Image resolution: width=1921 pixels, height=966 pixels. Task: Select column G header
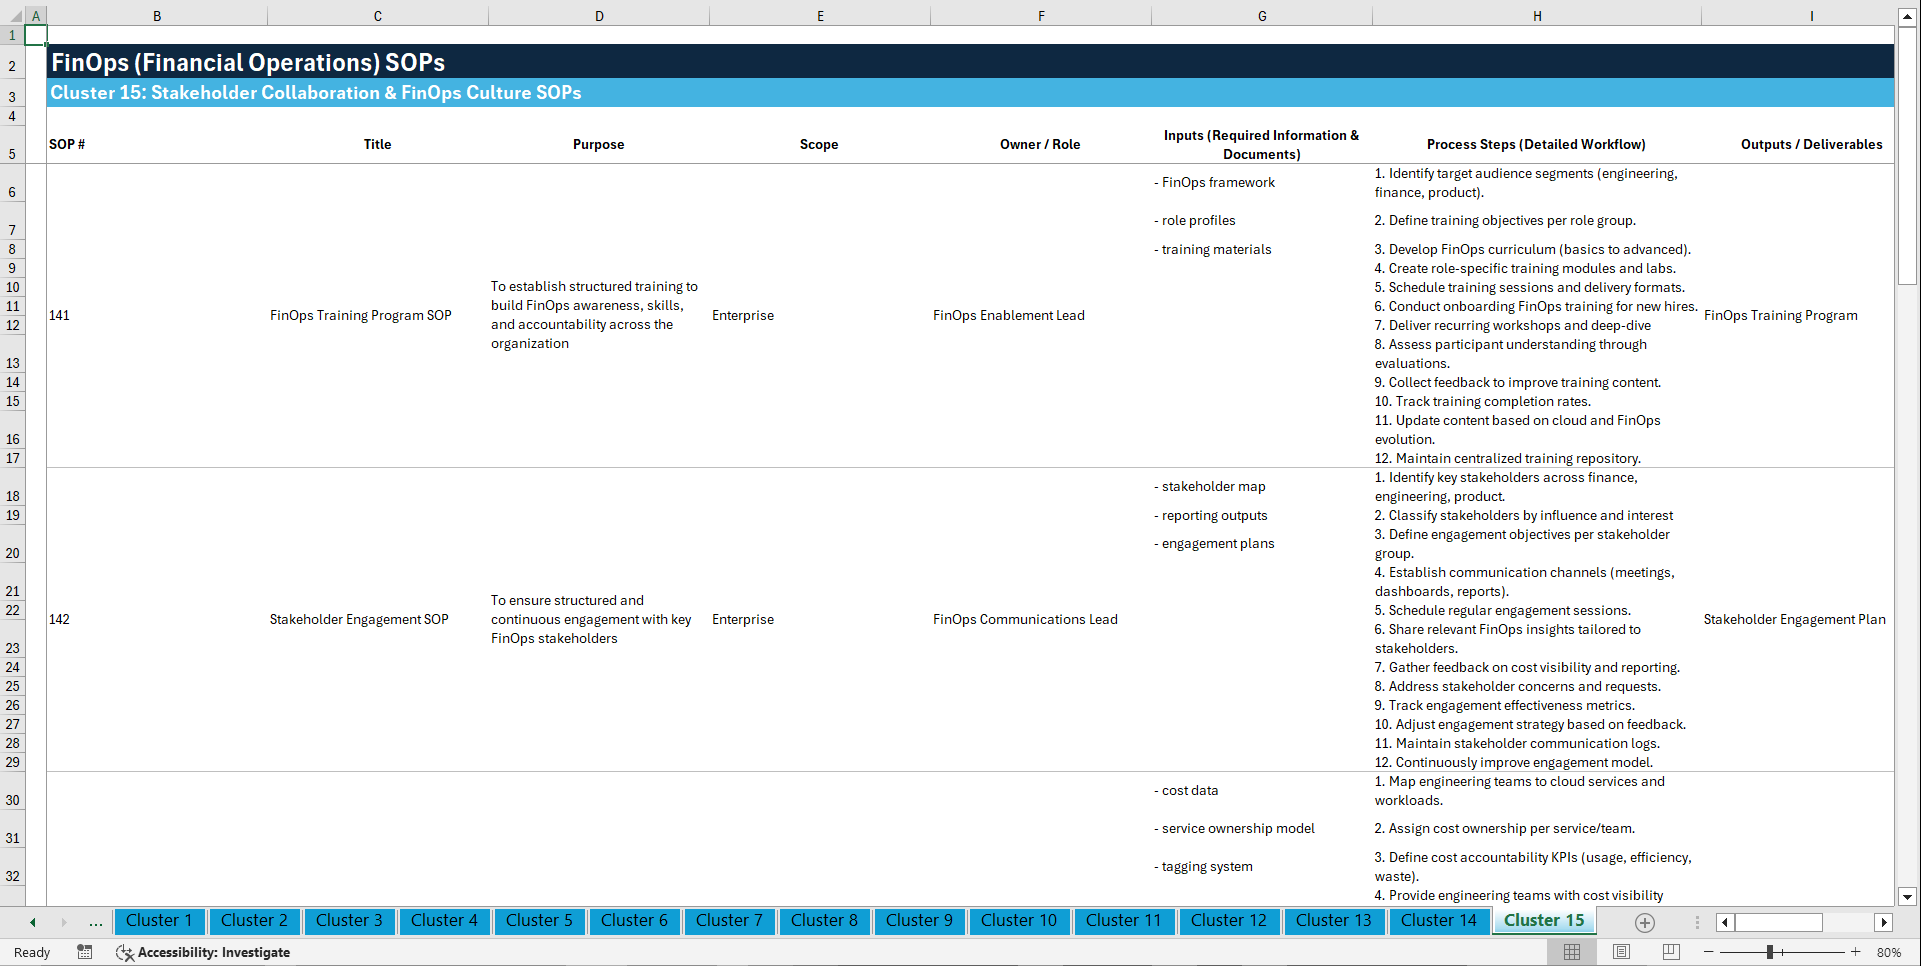(x=1262, y=16)
